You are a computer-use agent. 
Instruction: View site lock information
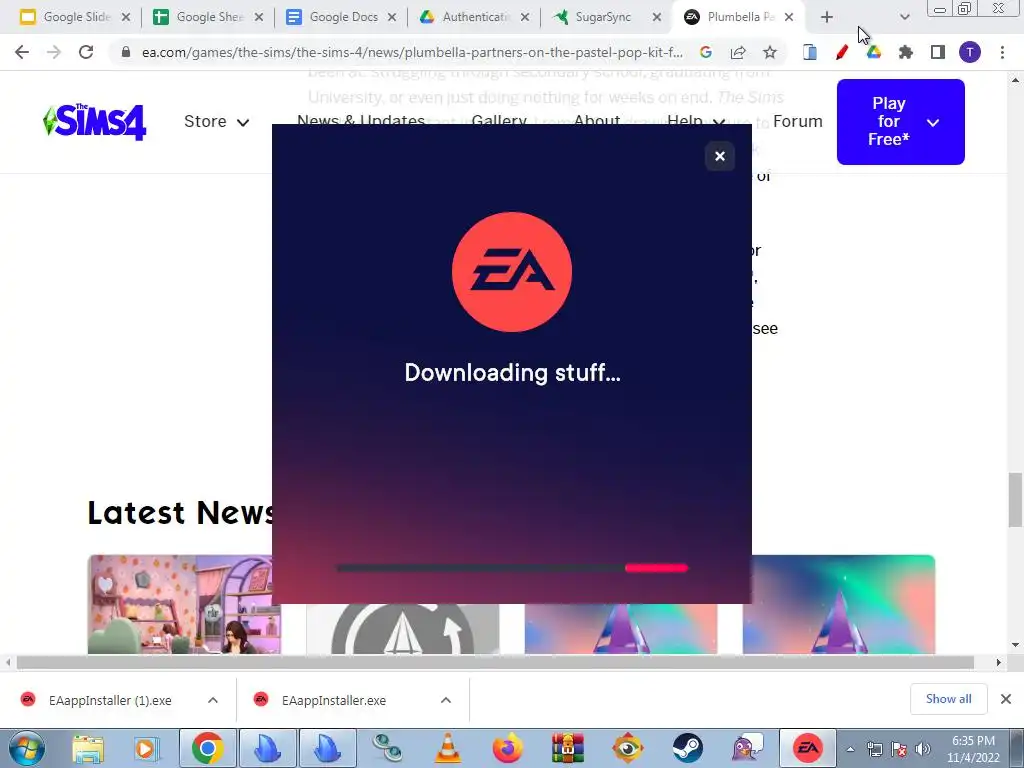click(x=126, y=52)
